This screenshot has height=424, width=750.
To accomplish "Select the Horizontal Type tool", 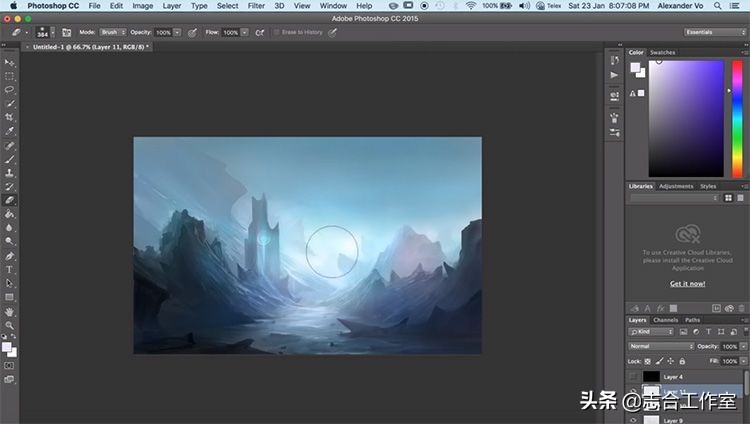I will (10, 269).
